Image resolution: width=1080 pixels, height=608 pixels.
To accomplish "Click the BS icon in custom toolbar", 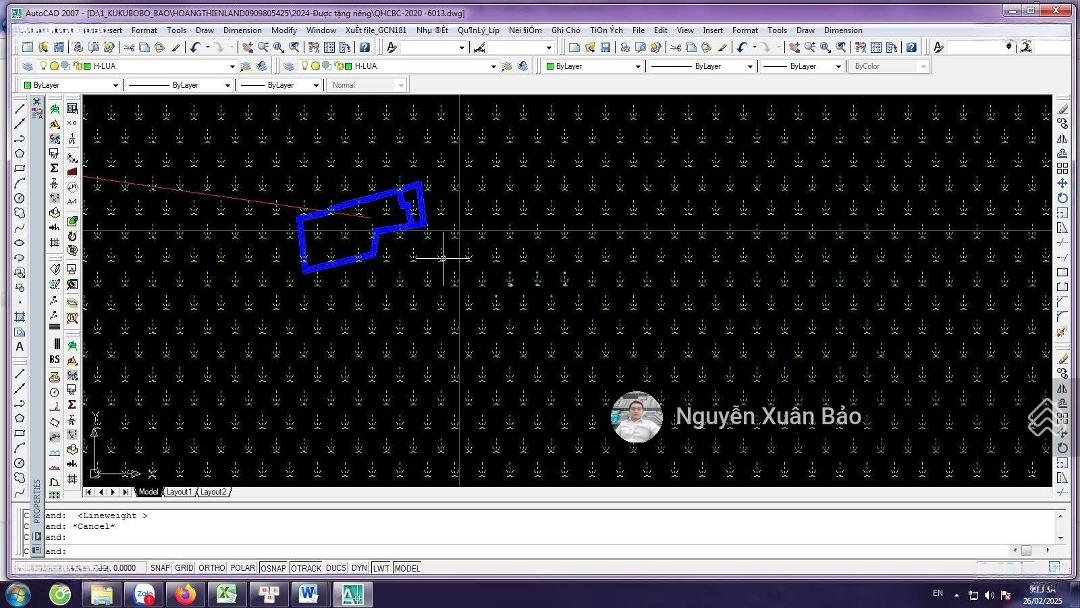I will click(x=54, y=359).
